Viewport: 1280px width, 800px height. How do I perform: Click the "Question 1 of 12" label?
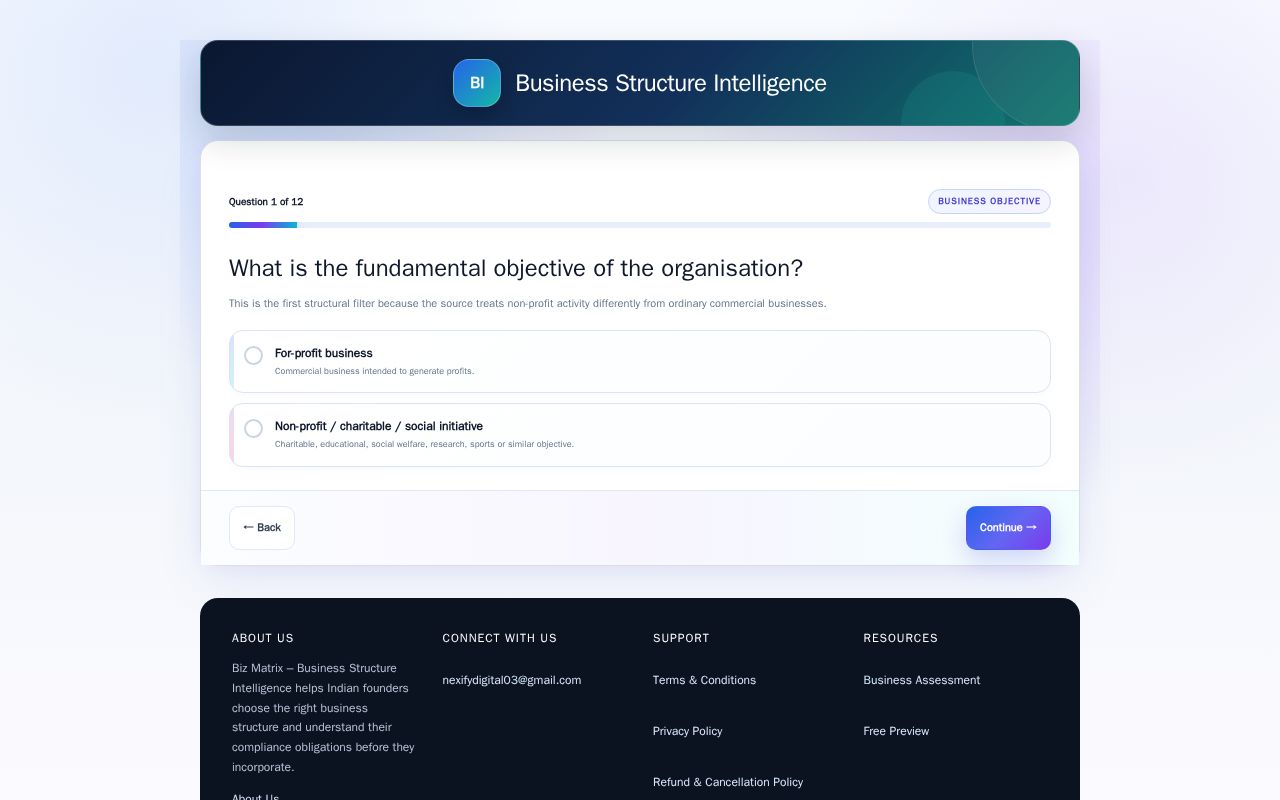(x=266, y=202)
